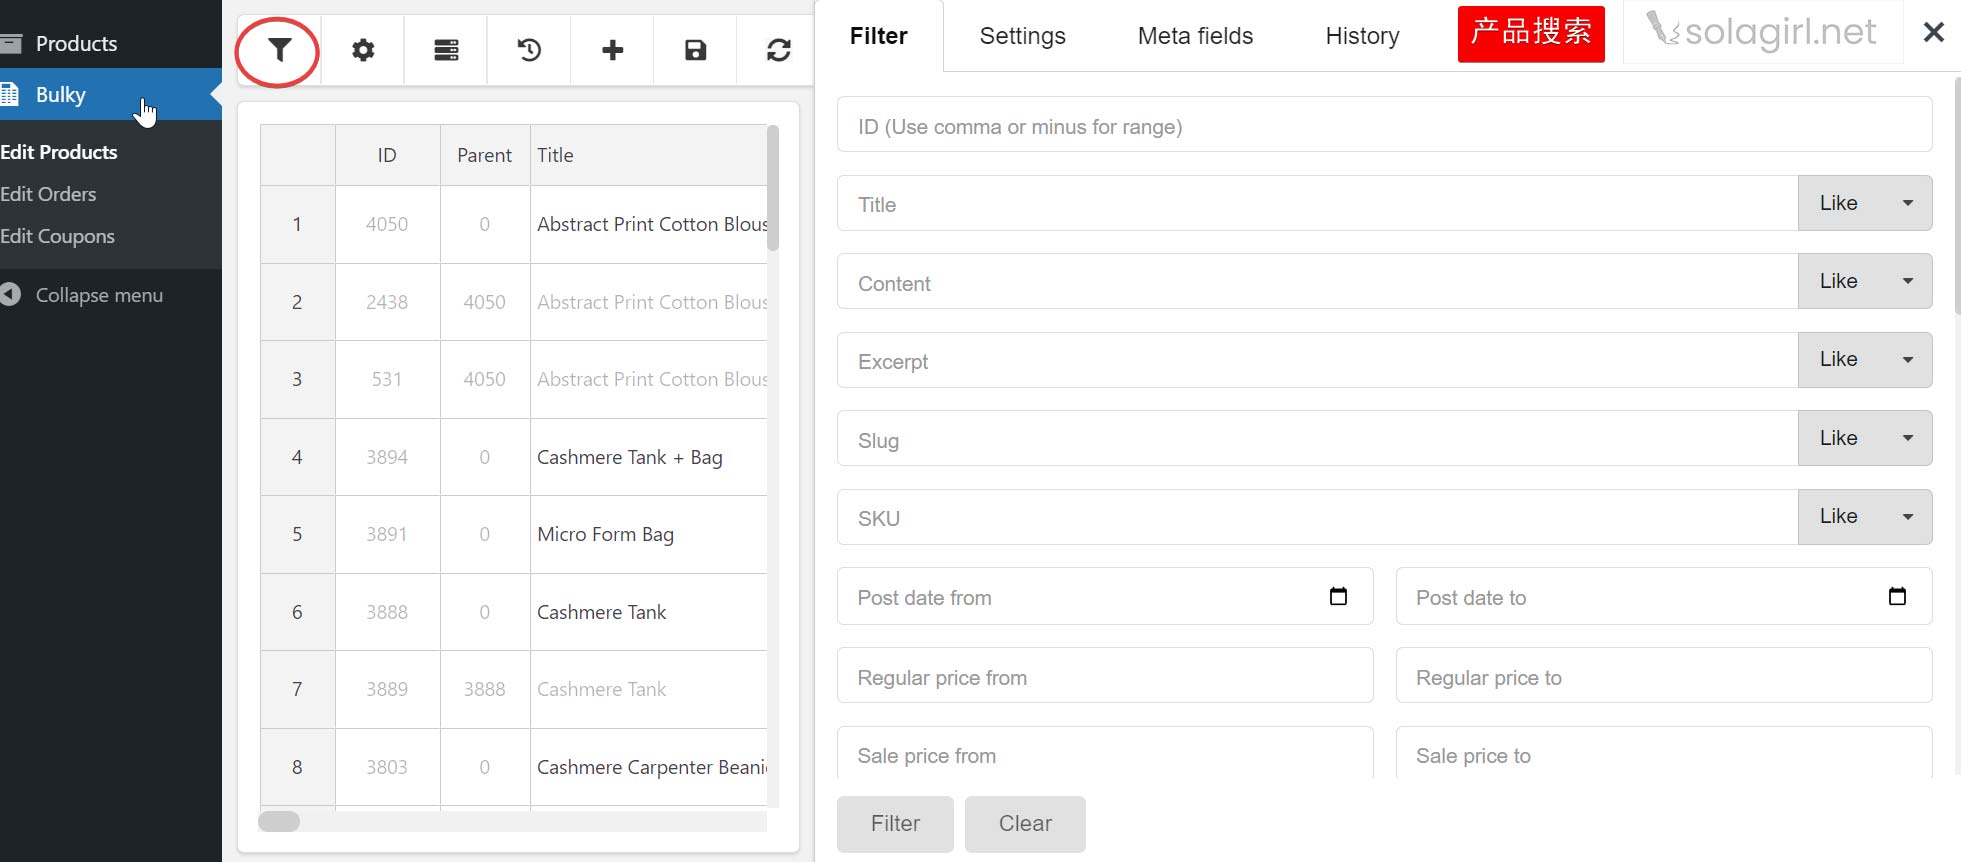Screen dimensions: 1961x862
Task: Focus the ID range input field
Action: pyautogui.click(x=1384, y=125)
